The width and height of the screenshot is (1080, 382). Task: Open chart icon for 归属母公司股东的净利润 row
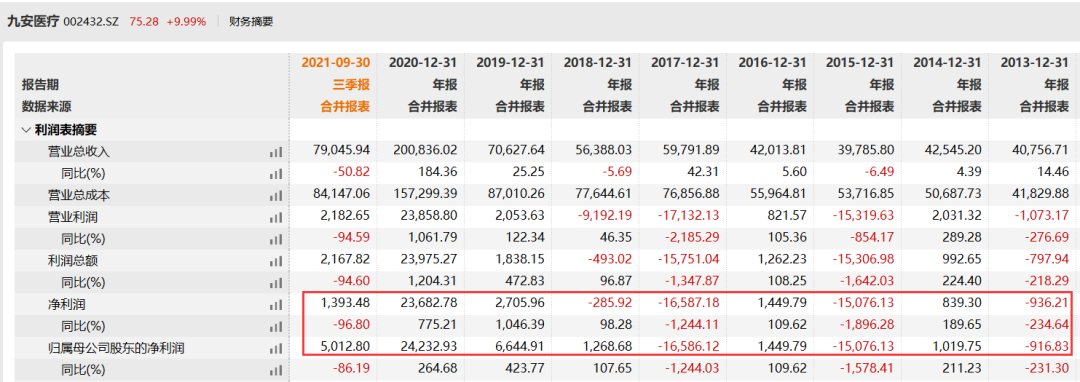276,348
